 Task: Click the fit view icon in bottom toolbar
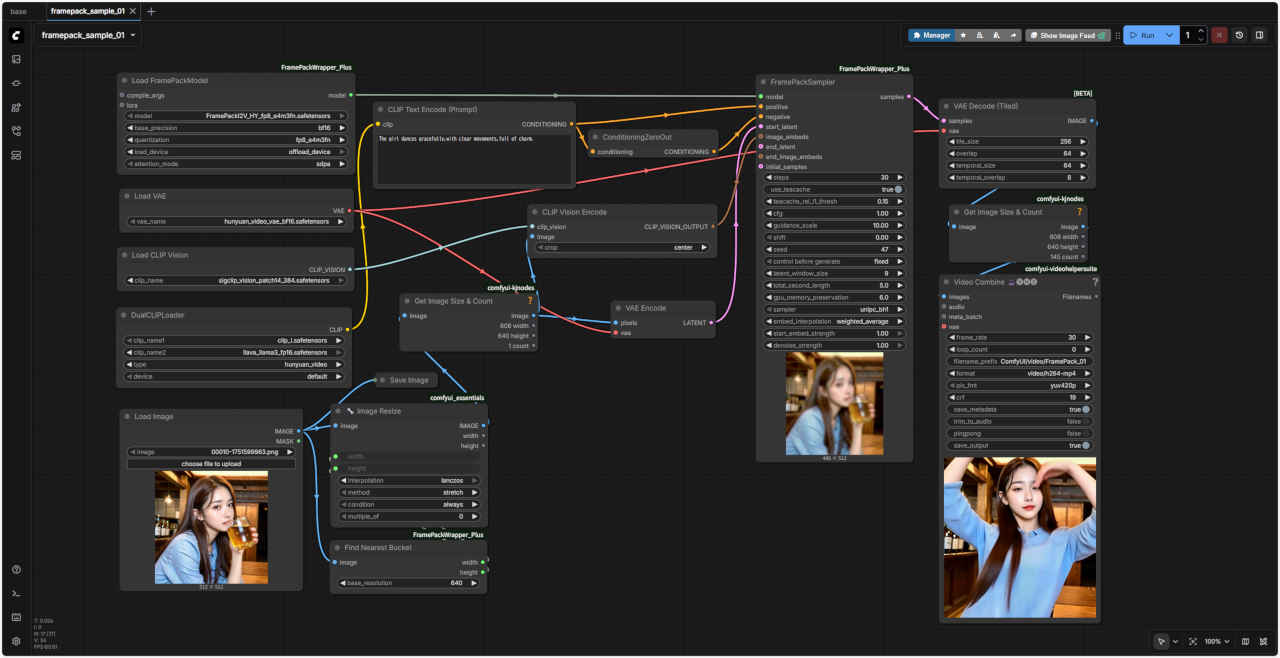1193,641
